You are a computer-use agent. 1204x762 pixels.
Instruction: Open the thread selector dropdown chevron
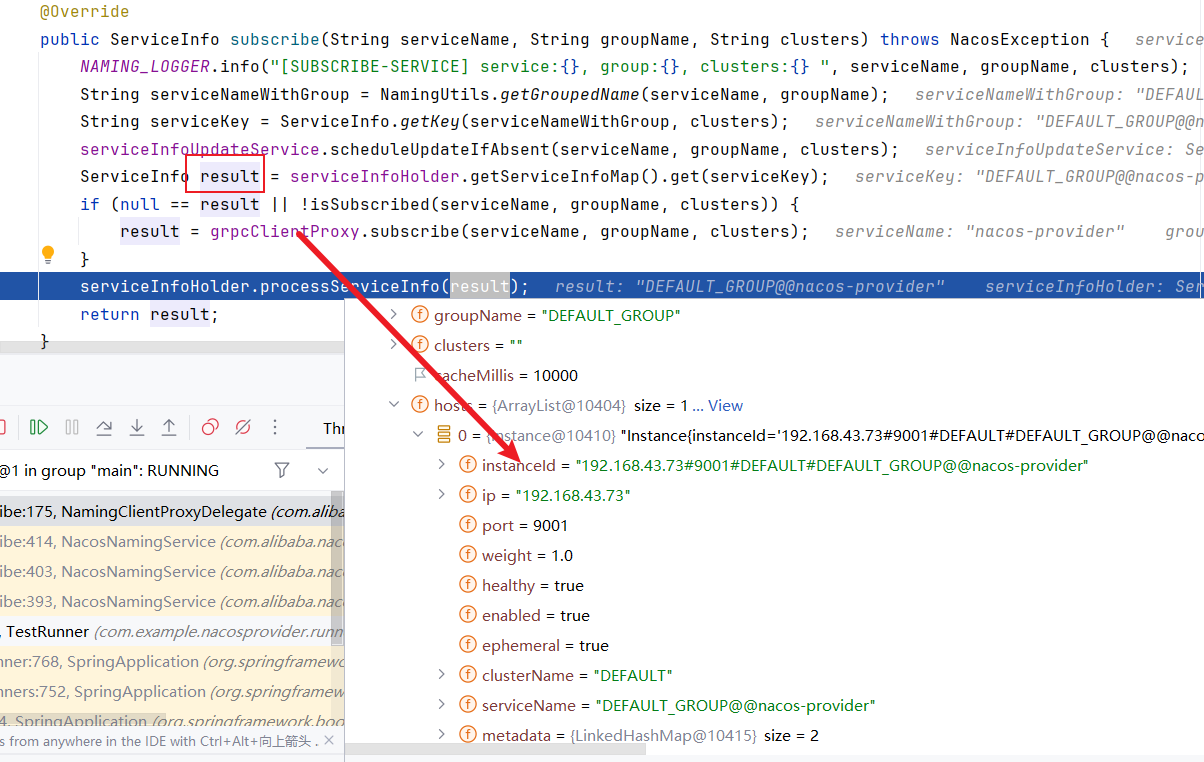323,470
